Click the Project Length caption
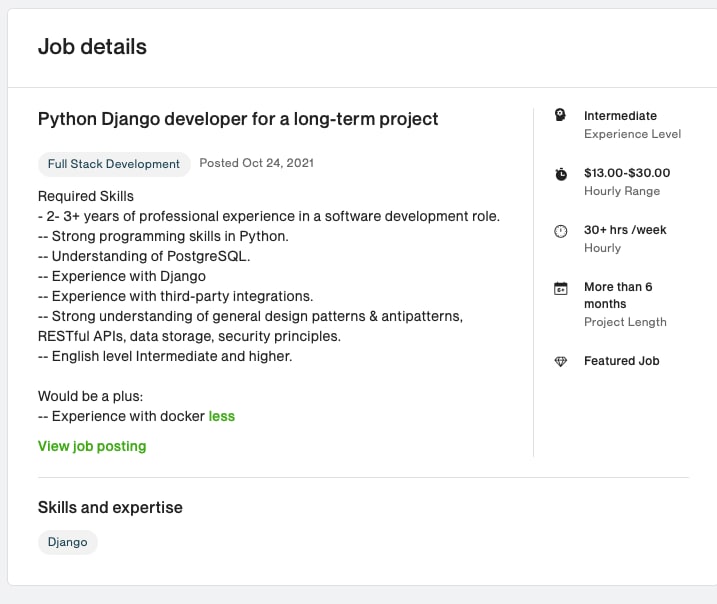Viewport: 717px width, 604px height. coord(625,322)
